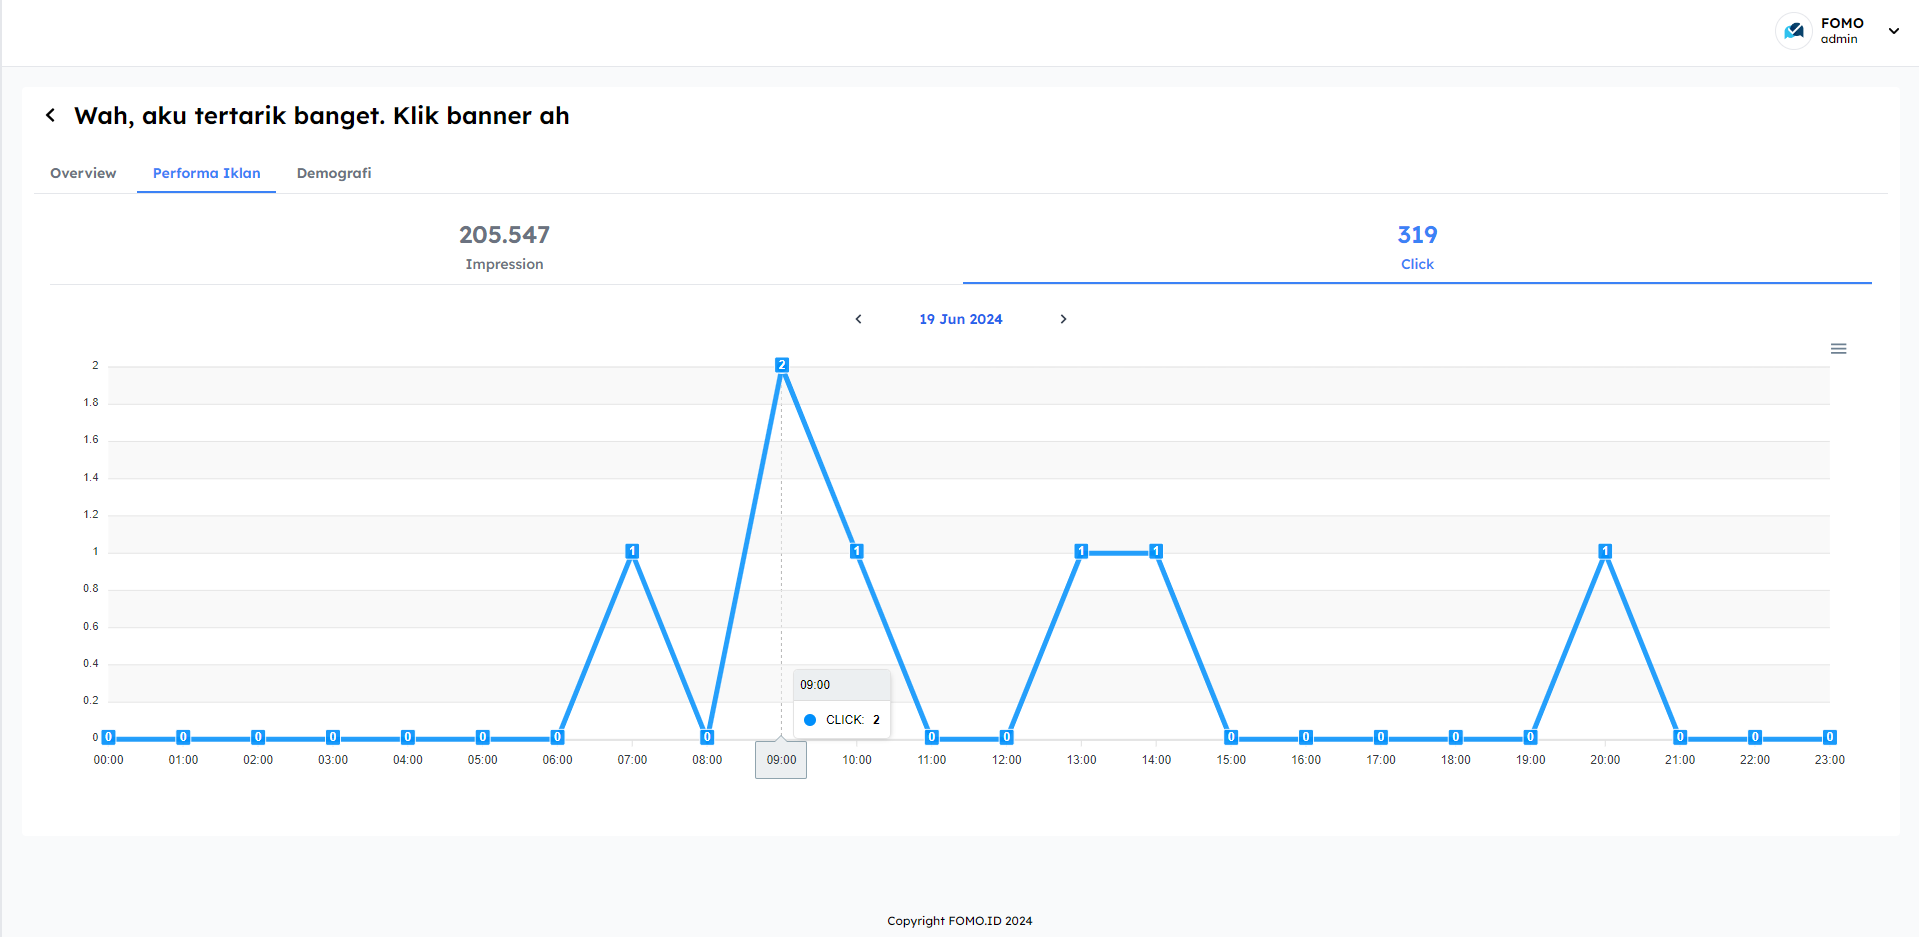This screenshot has width=1919, height=937.
Task: Expand the FOMO admin account dropdown
Action: point(1893,31)
